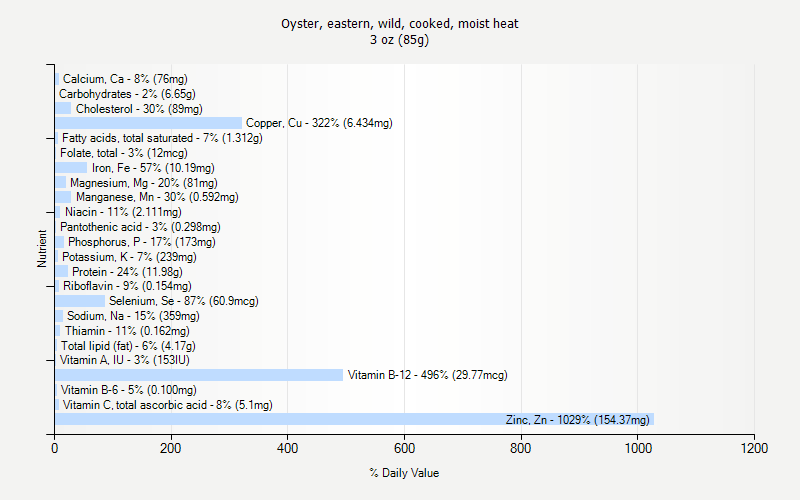Click the 1200 tick on x-axis
This screenshot has width=800, height=500.
tap(753, 449)
